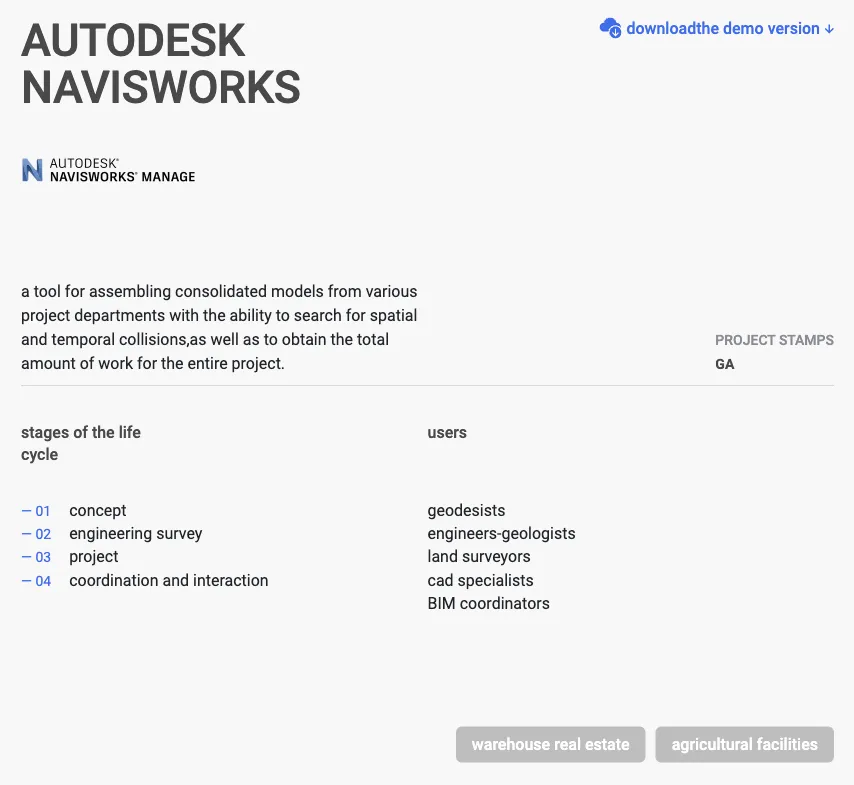Click the "geodesists" user entry
The width and height of the screenshot is (854, 785).
tap(466, 510)
